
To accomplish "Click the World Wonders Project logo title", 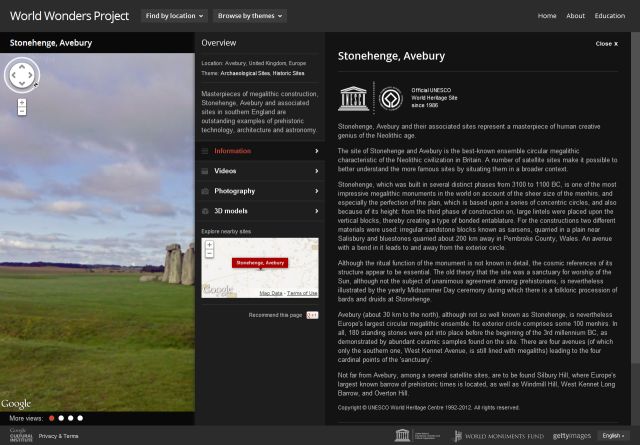I will 69,16.
